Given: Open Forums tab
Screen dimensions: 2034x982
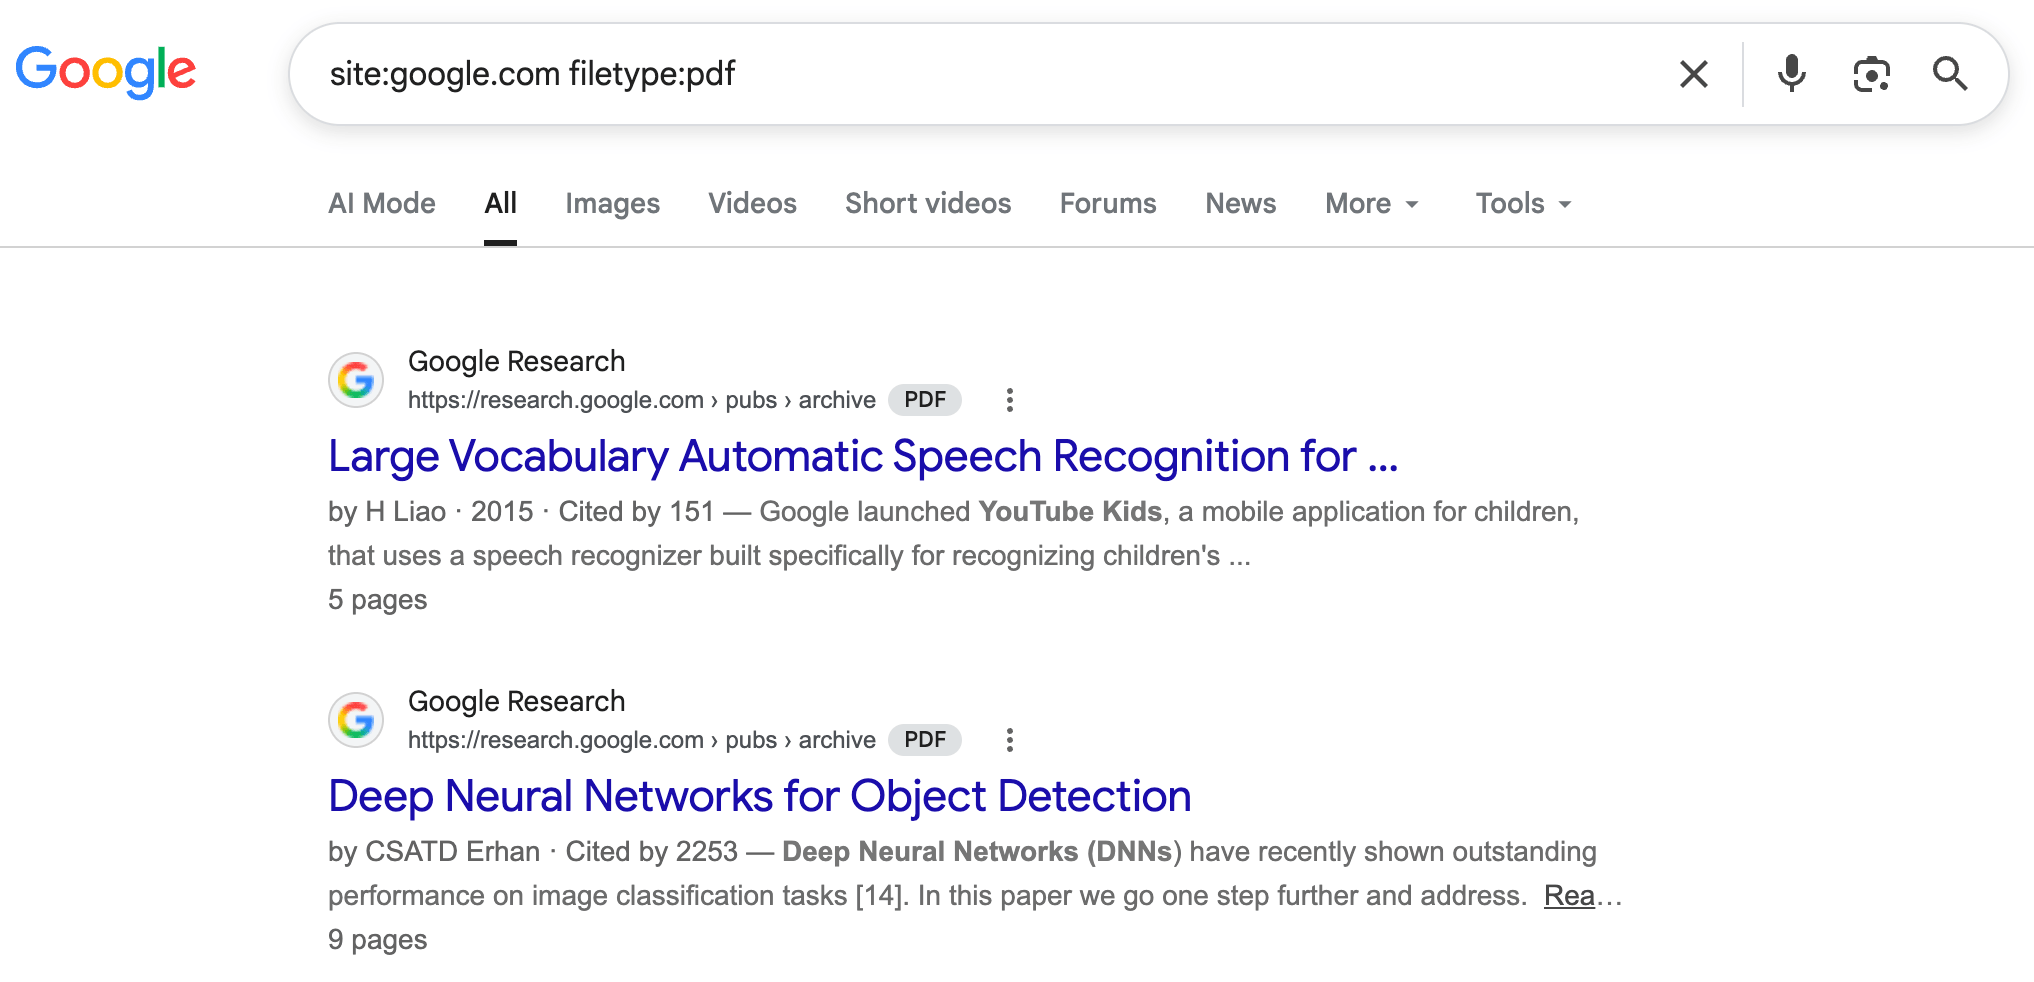Looking at the screenshot, I should click(x=1108, y=203).
